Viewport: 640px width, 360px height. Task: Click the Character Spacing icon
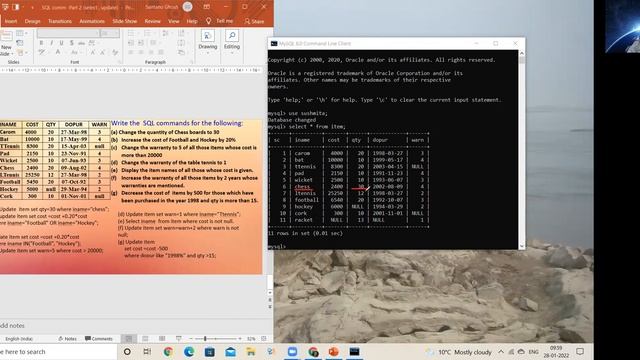pyautogui.click(x=92, y=43)
